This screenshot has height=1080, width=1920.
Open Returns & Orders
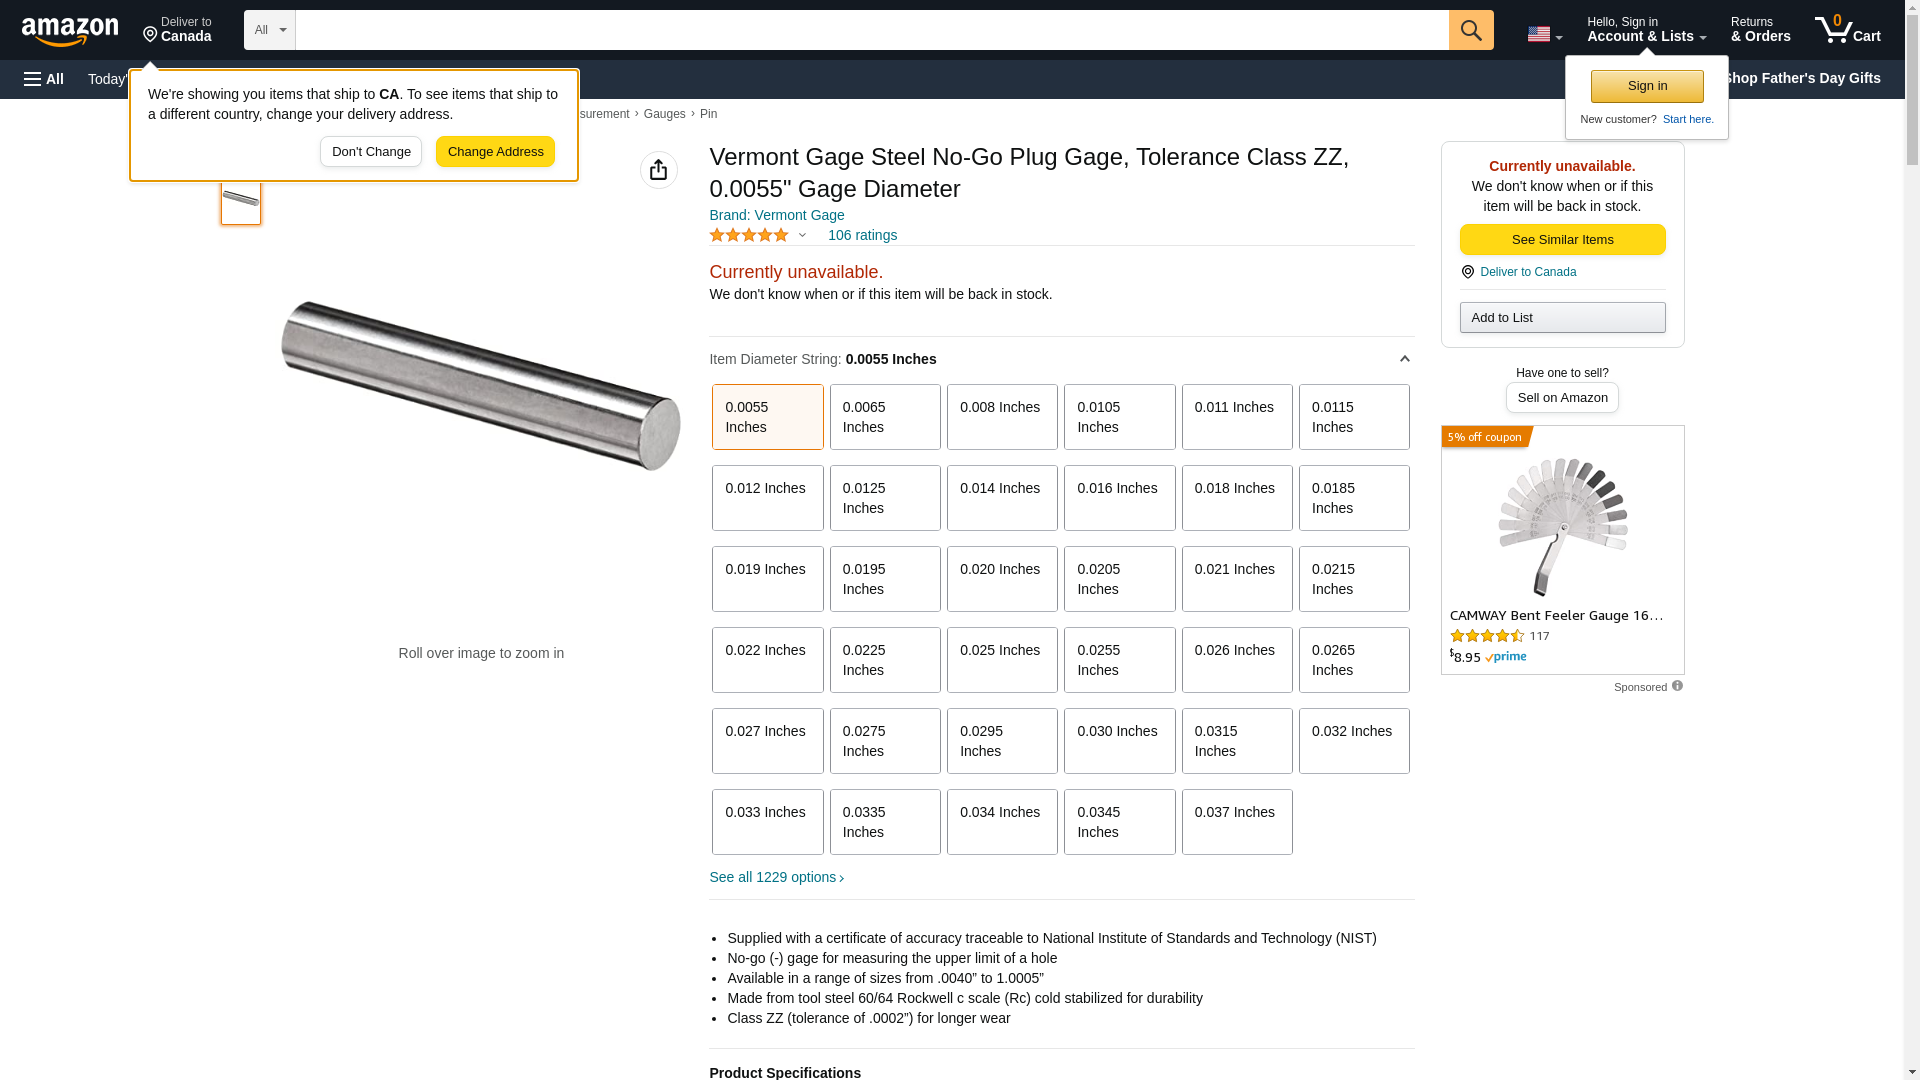[1760, 30]
